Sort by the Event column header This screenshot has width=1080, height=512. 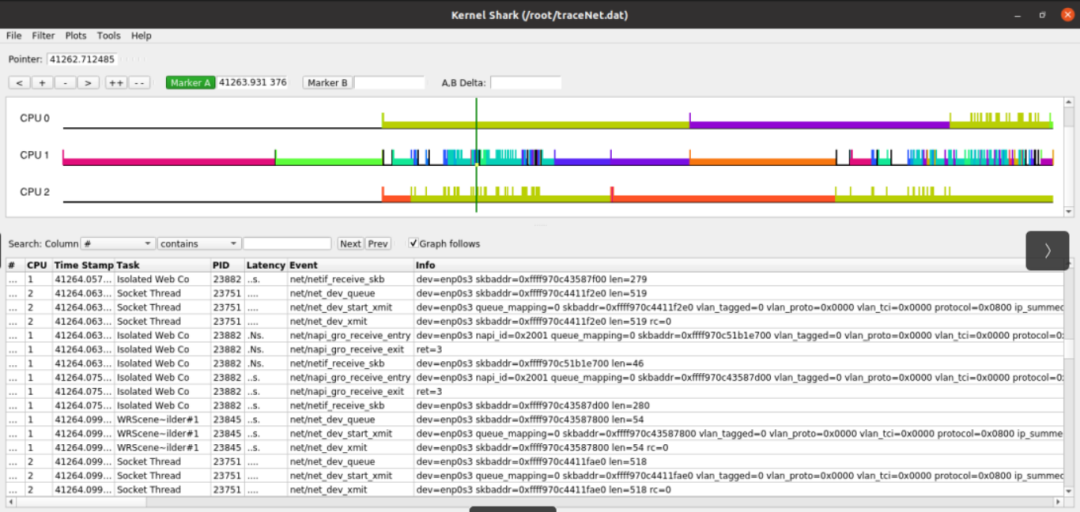click(351, 265)
